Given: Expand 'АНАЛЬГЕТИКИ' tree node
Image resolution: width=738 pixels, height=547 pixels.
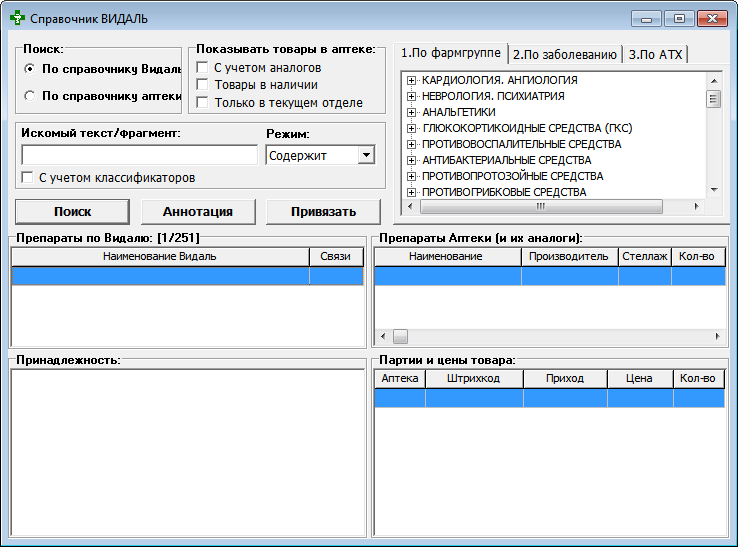Looking at the screenshot, I should 411,112.
